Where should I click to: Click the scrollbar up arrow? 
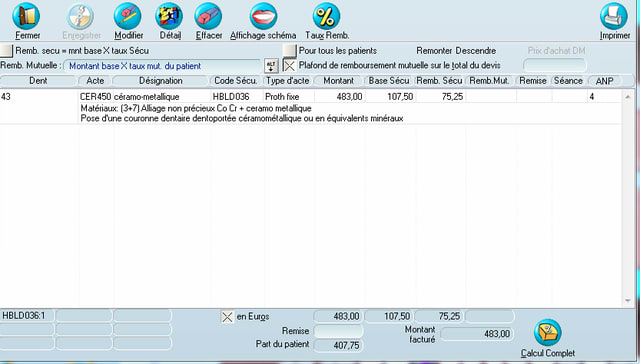(628, 97)
